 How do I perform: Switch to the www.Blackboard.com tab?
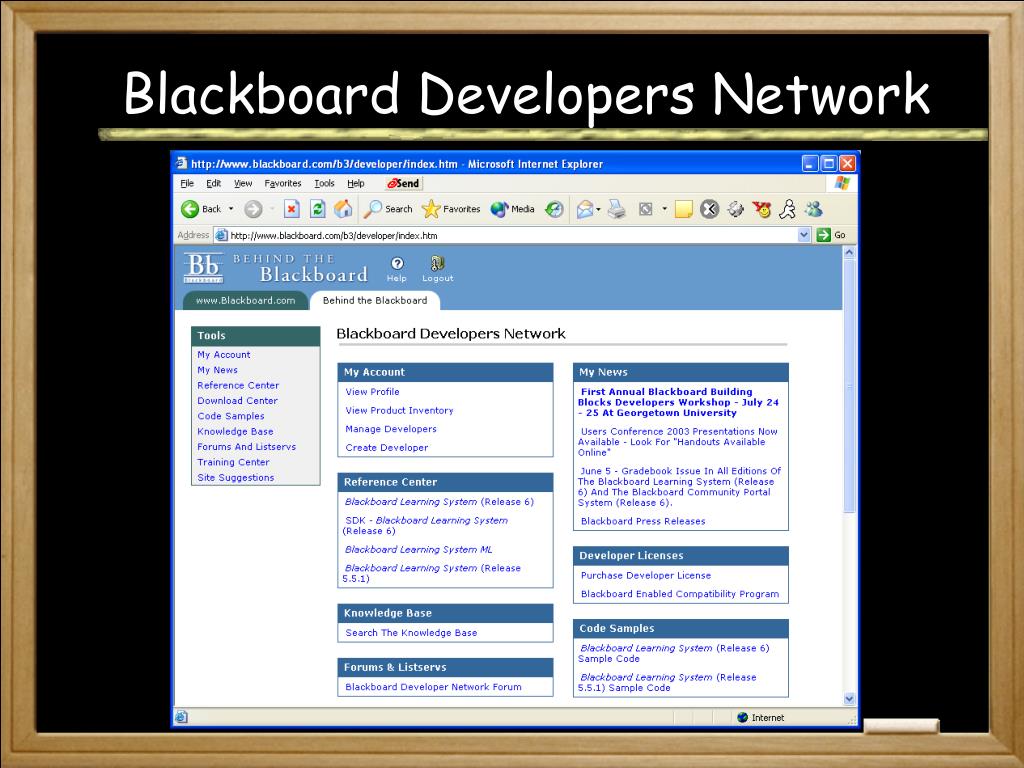pyautogui.click(x=246, y=300)
